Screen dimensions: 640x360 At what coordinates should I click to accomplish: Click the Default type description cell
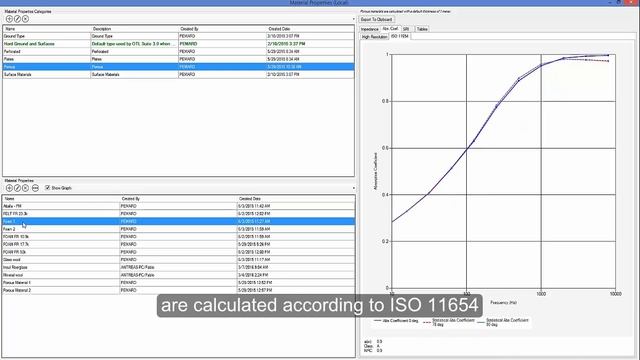(134, 44)
